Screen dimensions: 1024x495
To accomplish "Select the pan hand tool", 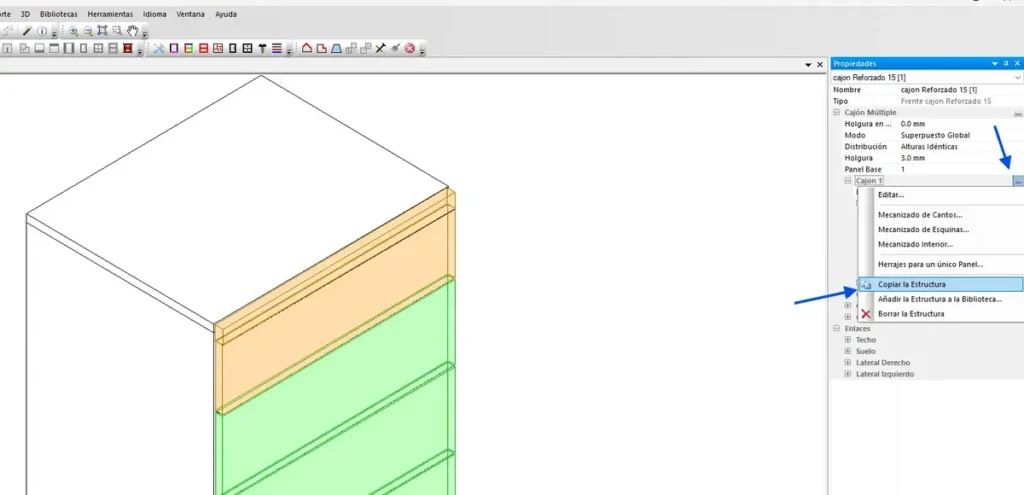I will [x=132, y=31].
